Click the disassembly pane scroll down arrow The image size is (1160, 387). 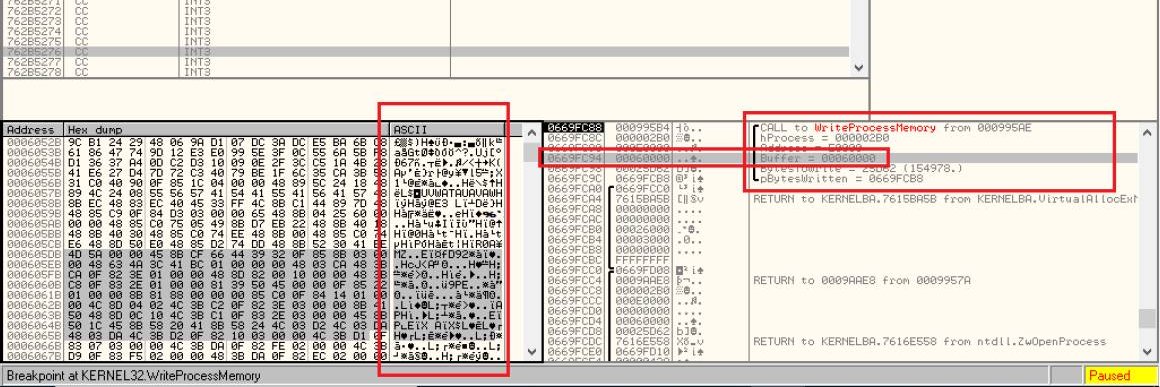tap(858, 67)
